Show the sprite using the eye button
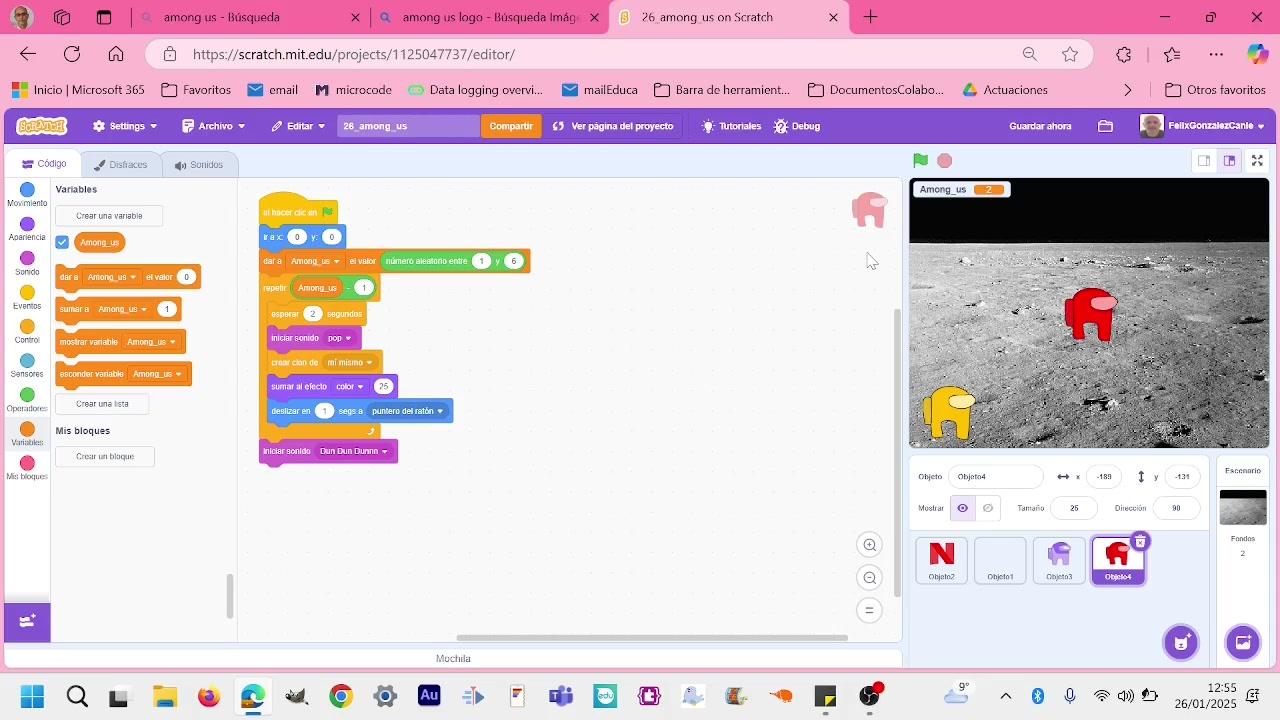 click(963, 508)
